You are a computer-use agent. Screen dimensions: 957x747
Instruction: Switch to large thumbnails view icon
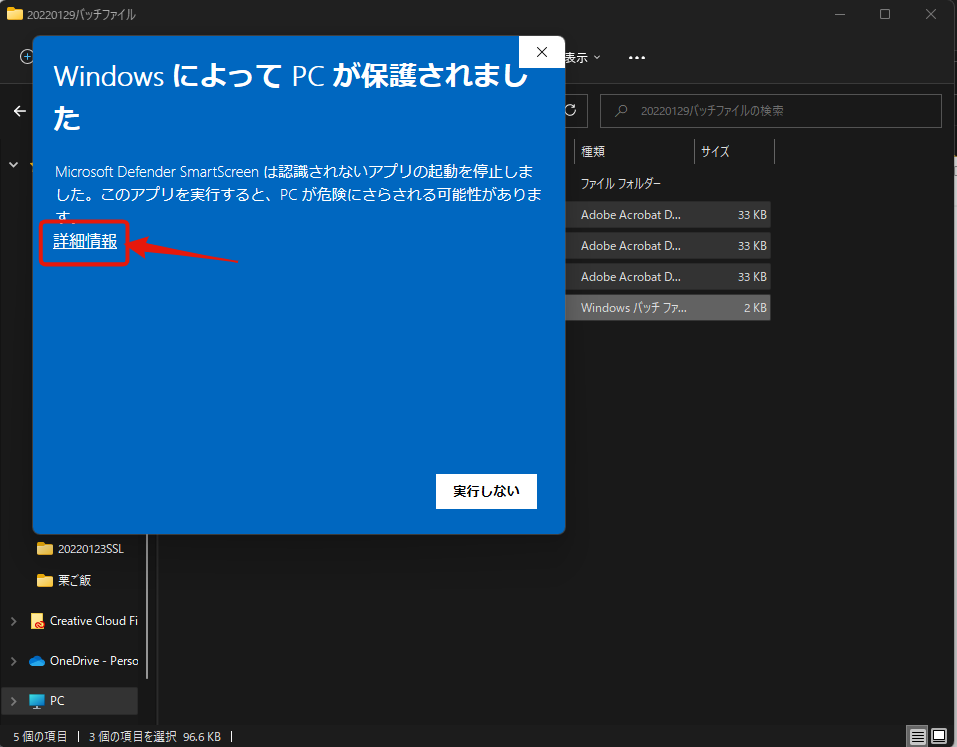pos(940,736)
